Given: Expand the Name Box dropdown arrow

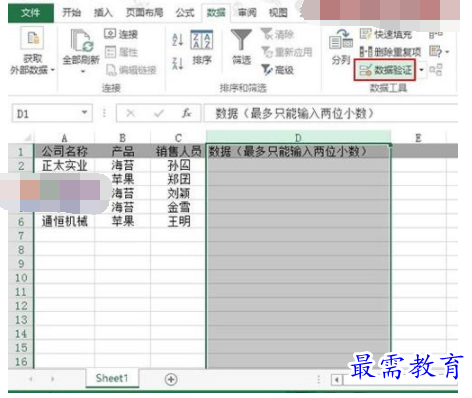Looking at the screenshot, I should (85, 113).
